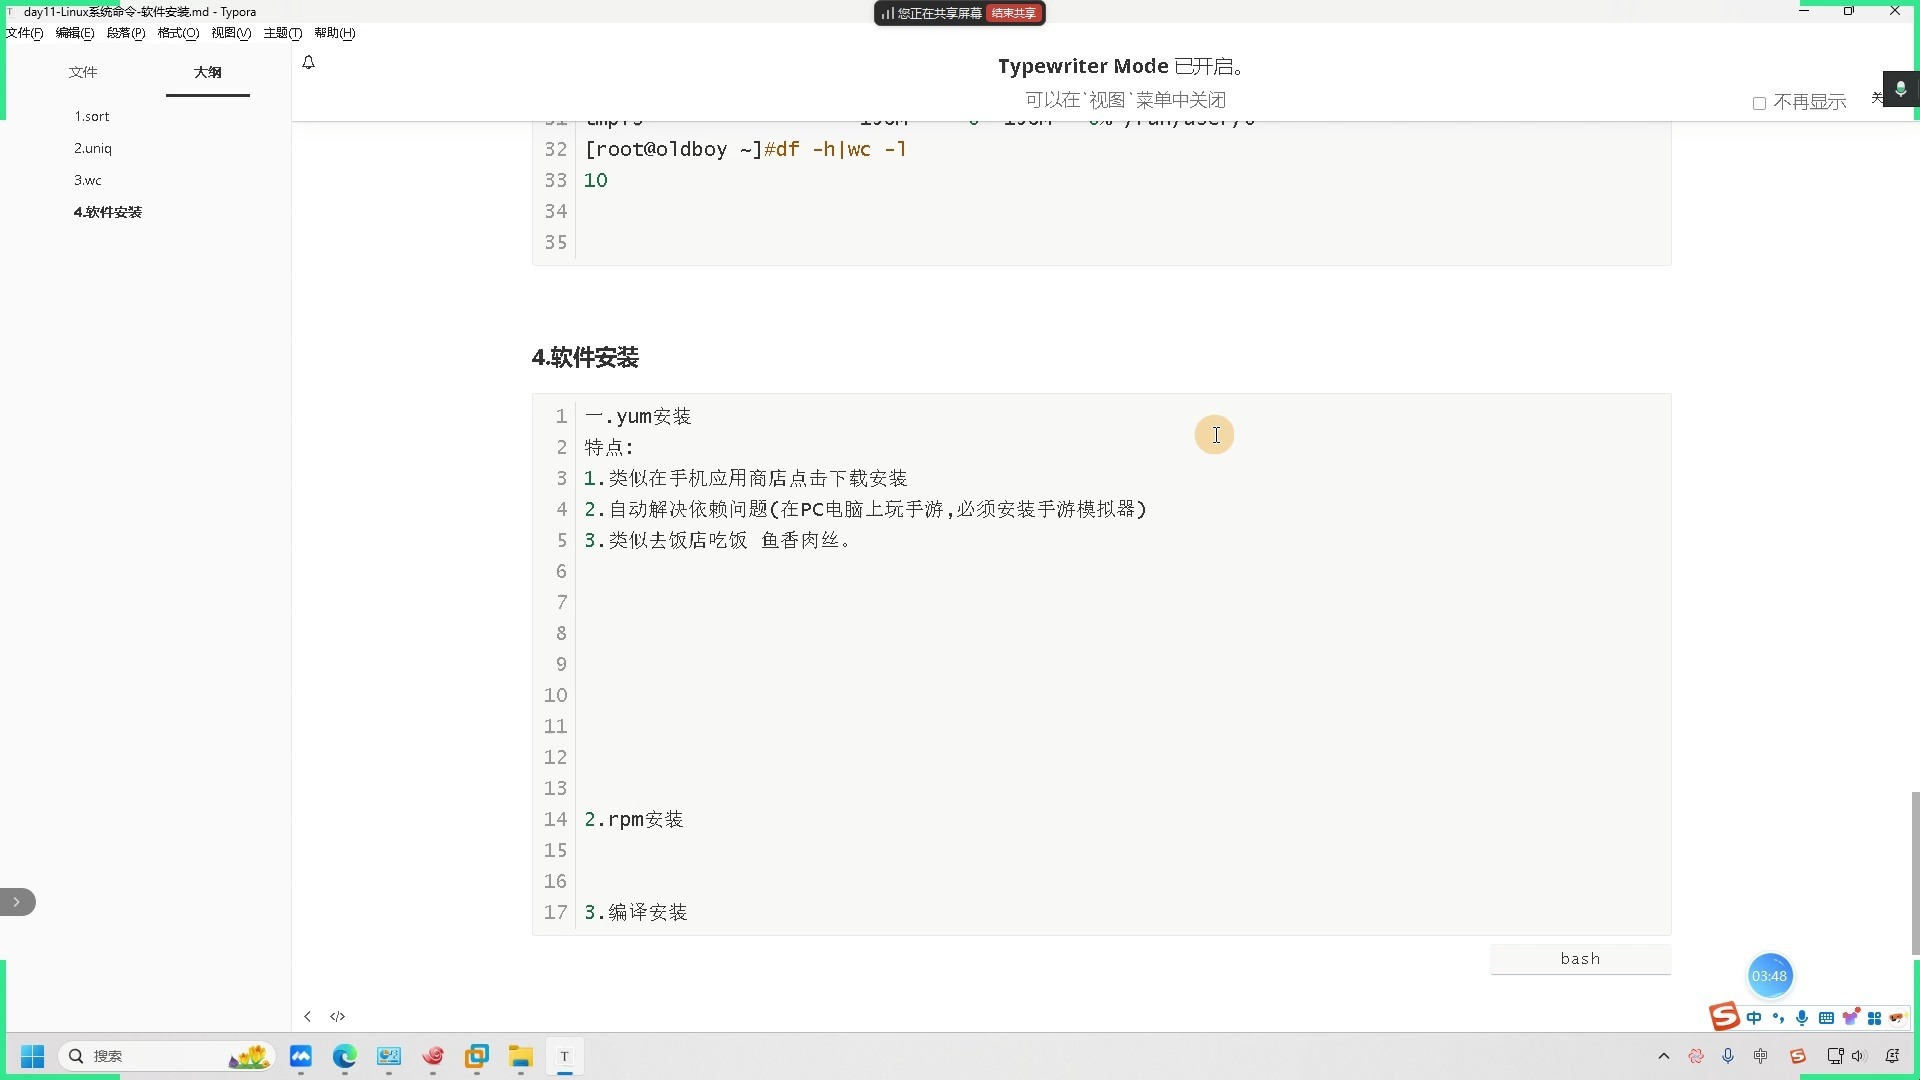Screen dimensions: 1920x1080
Task: Click the pink pinwheel tray icon
Action: coord(1696,1056)
